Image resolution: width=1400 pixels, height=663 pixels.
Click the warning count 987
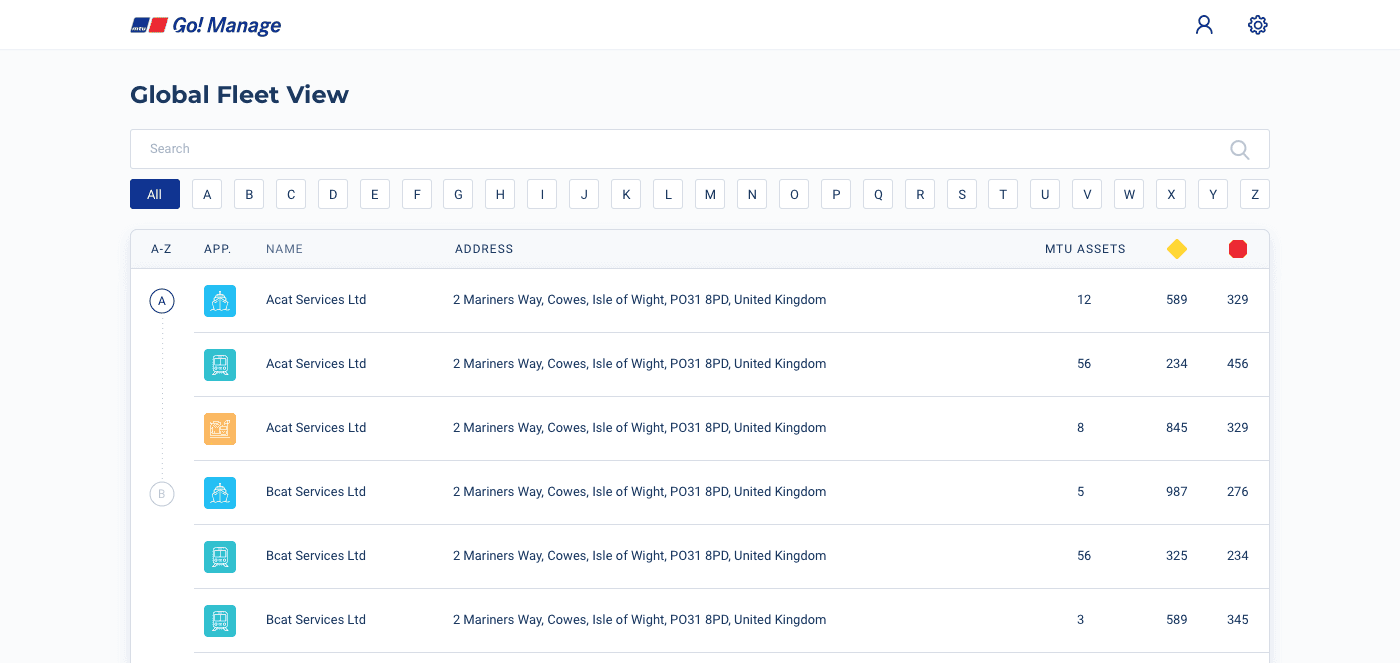click(x=1177, y=492)
